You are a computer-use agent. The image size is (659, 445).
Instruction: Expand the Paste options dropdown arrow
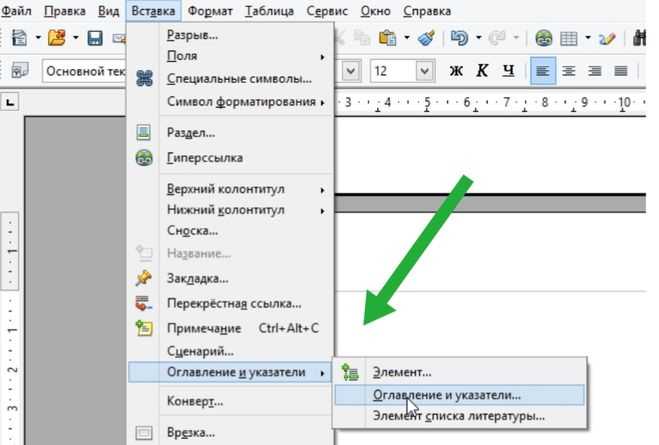point(407,38)
